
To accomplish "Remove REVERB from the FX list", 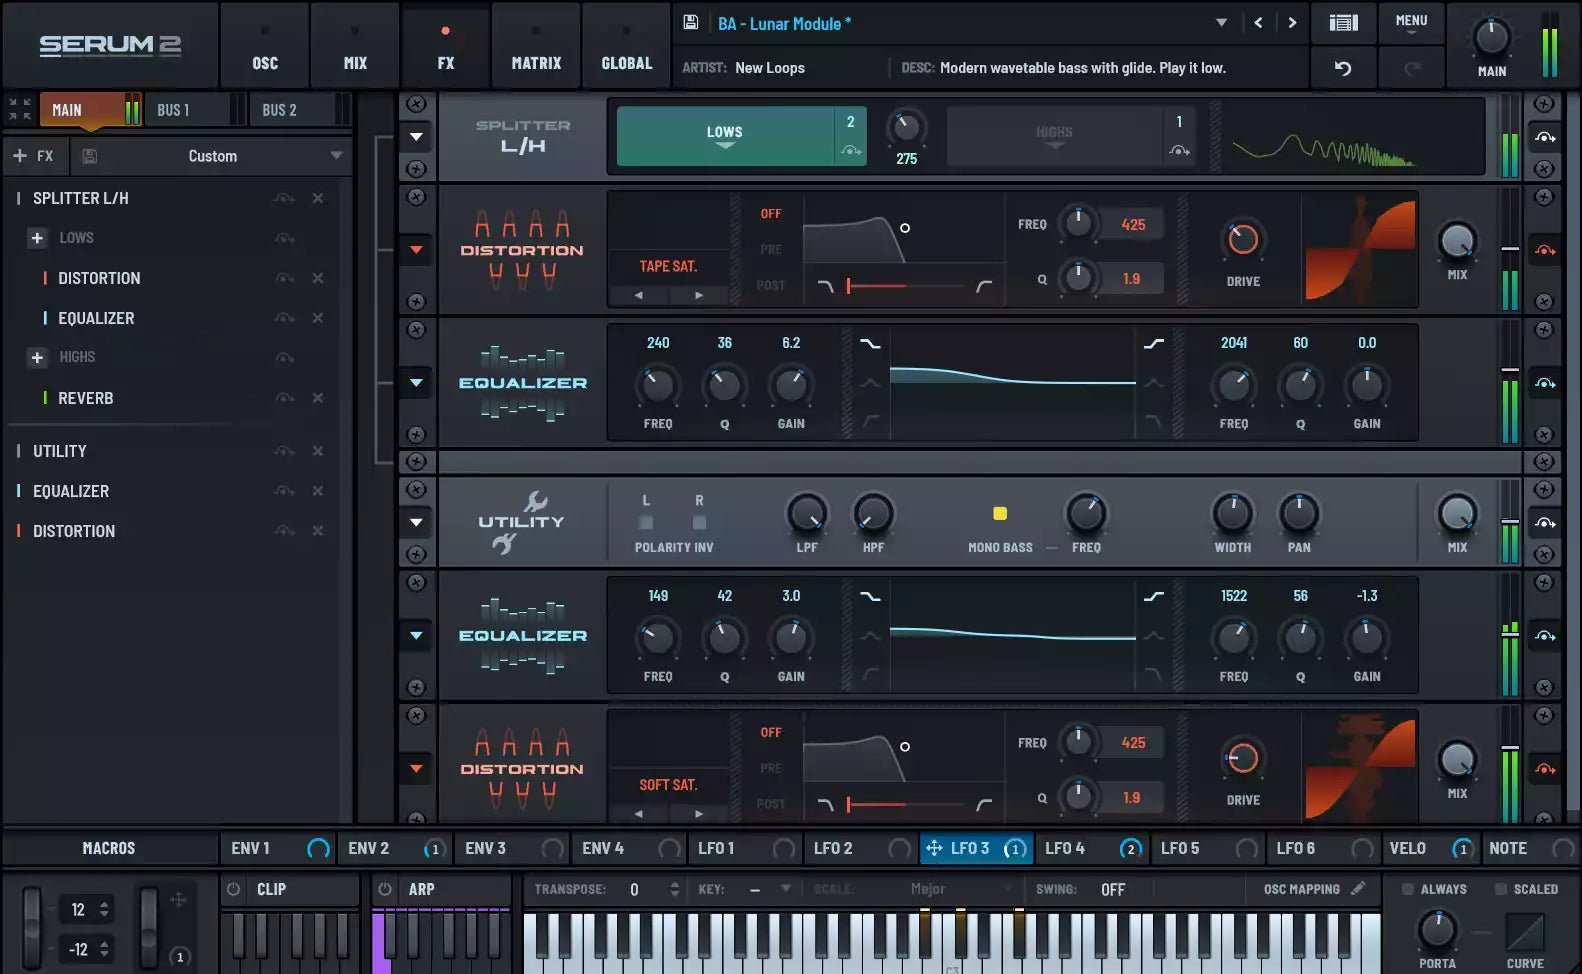I will tap(318, 398).
